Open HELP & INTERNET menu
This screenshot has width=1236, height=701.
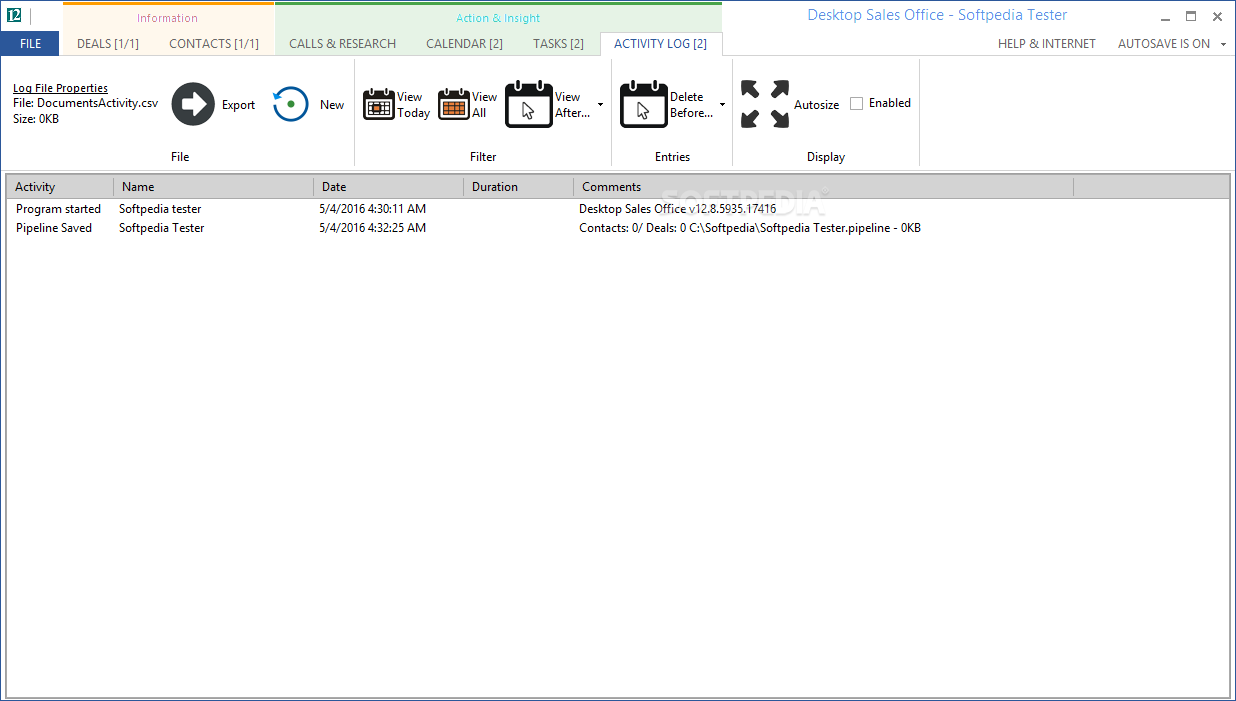click(1047, 44)
